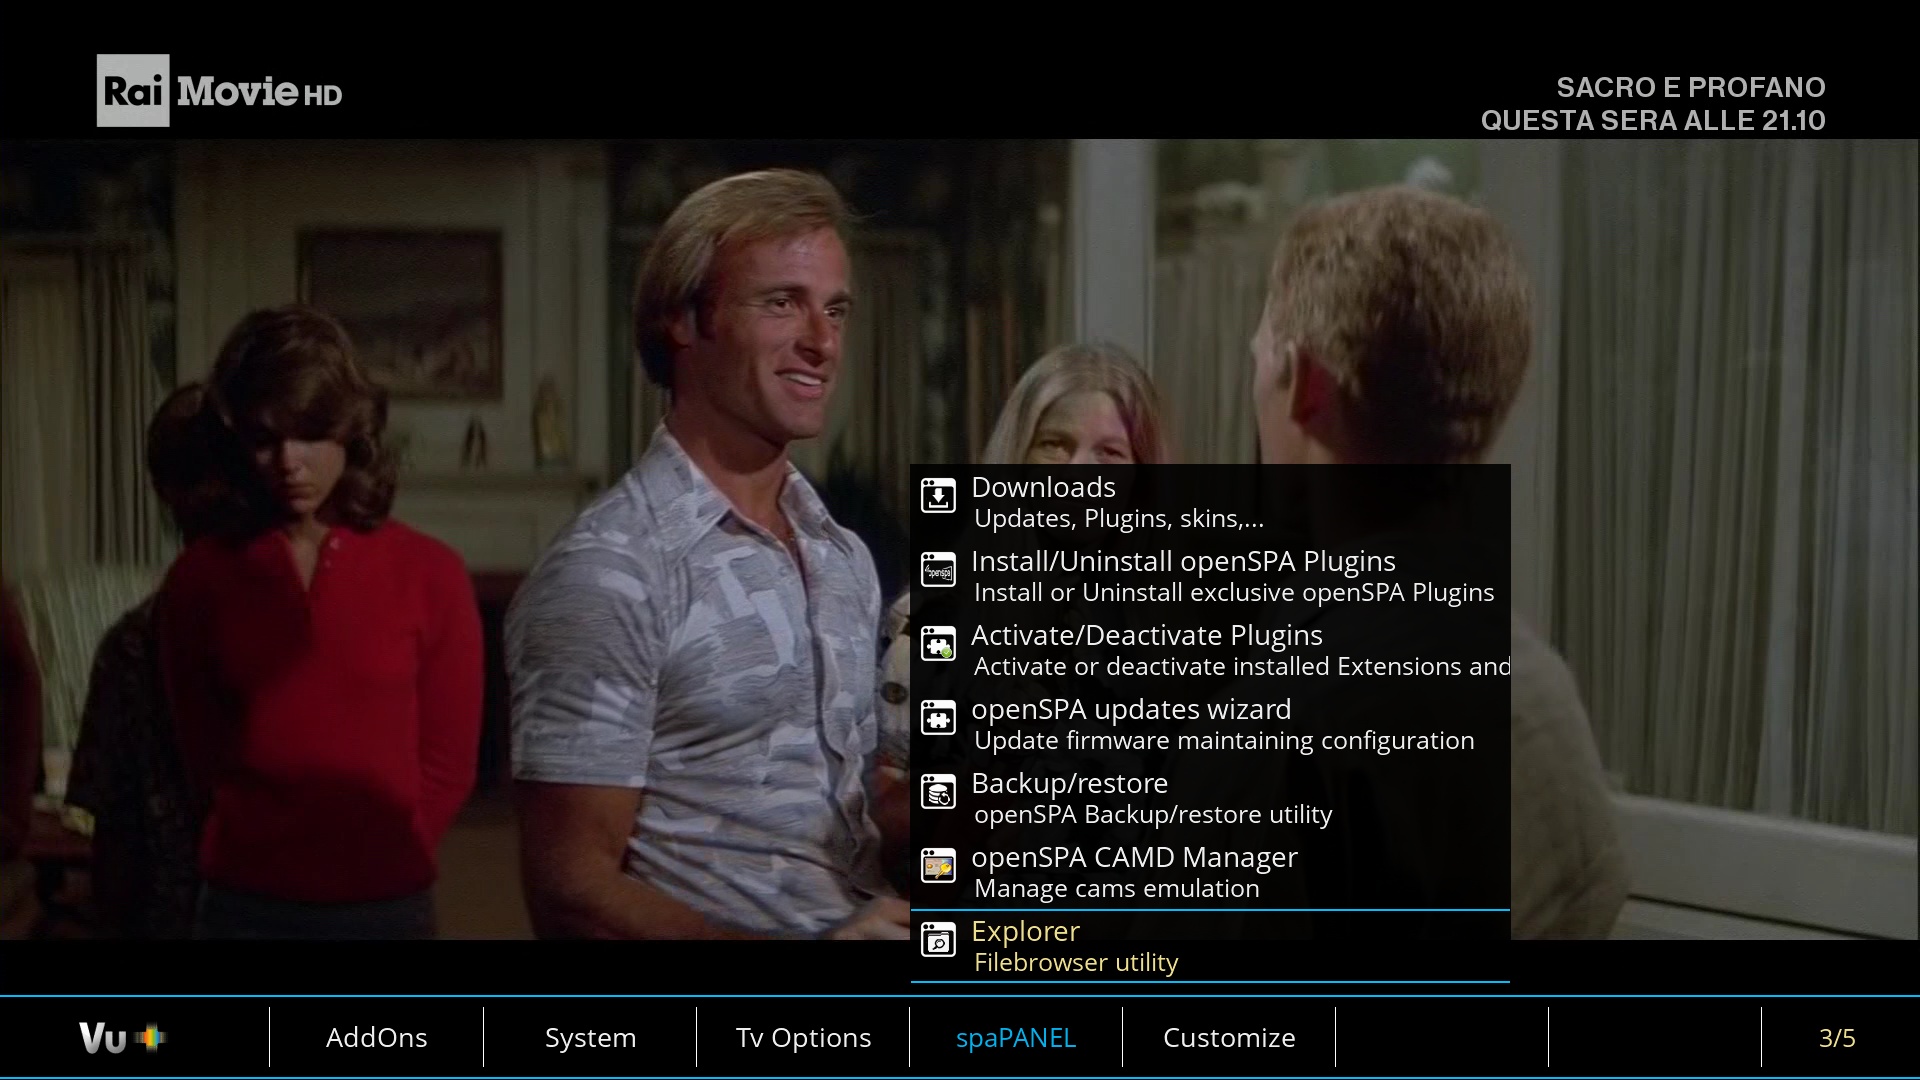Click the openSPA CAMD Manager icon
Image resolution: width=1920 pixels, height=1080 pixels.
tap(938, 867)
